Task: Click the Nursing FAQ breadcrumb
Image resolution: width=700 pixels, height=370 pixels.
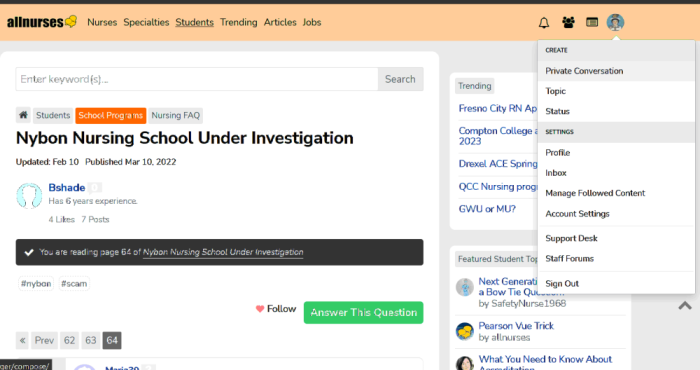Action: [175, 115]
